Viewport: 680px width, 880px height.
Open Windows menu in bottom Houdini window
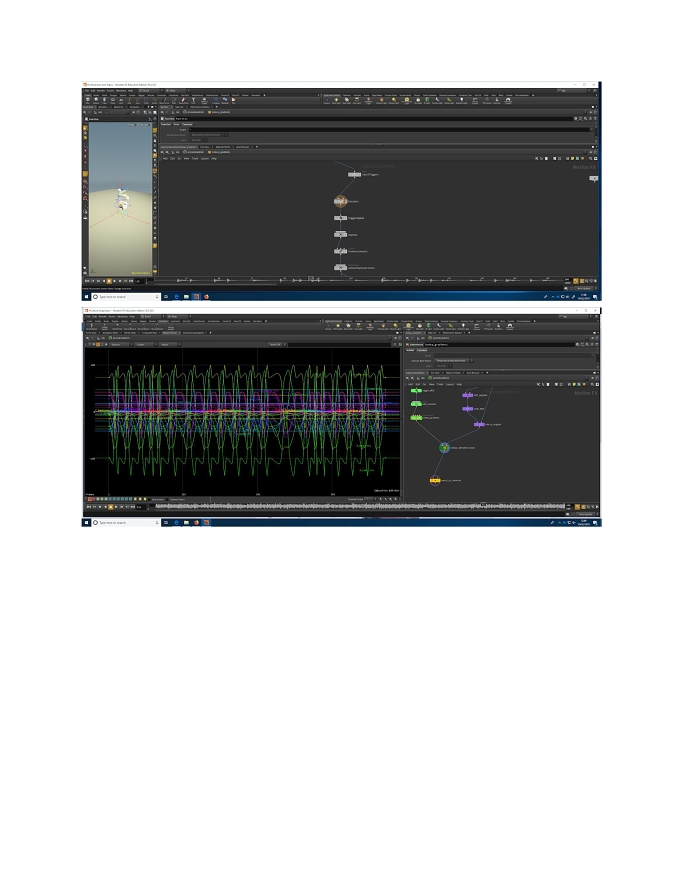click(x=122, y=317)
